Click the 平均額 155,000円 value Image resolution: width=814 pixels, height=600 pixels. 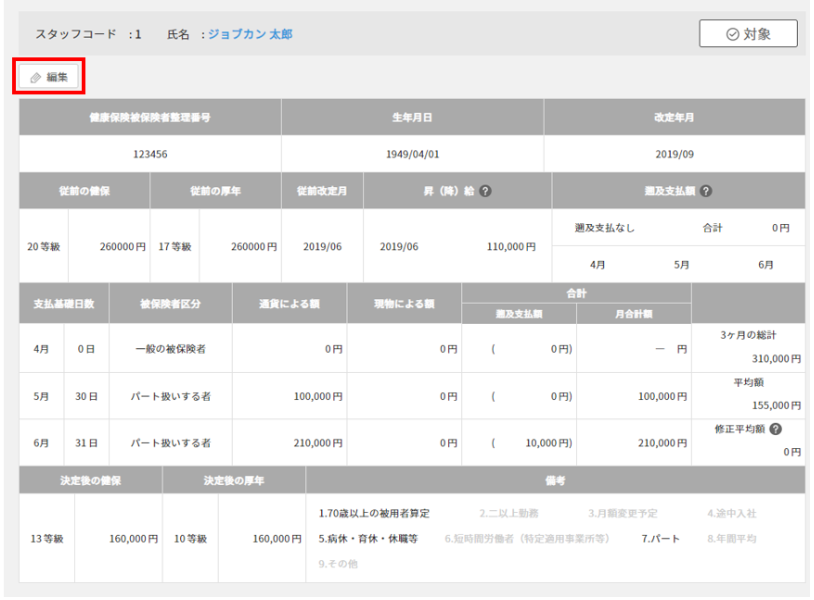point(776,405)
